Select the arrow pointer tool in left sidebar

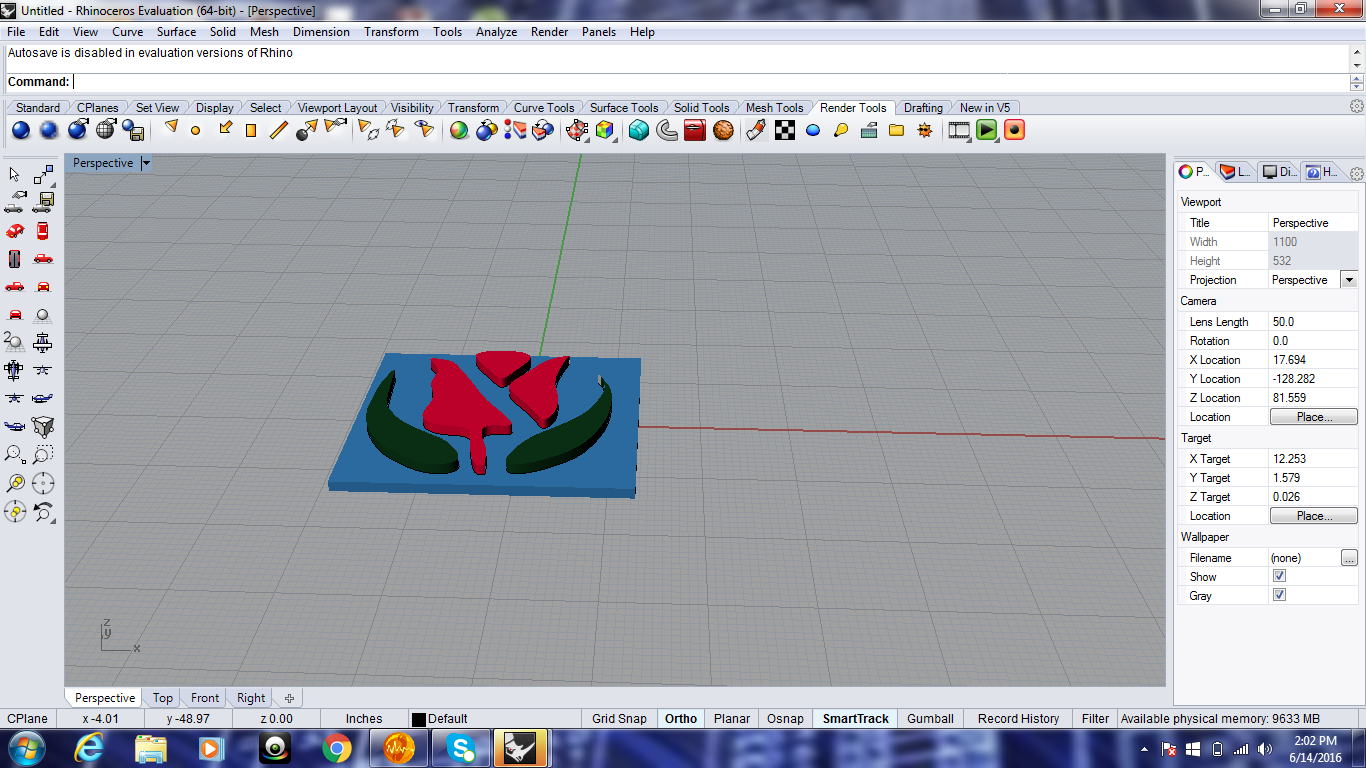pos(14,175)
